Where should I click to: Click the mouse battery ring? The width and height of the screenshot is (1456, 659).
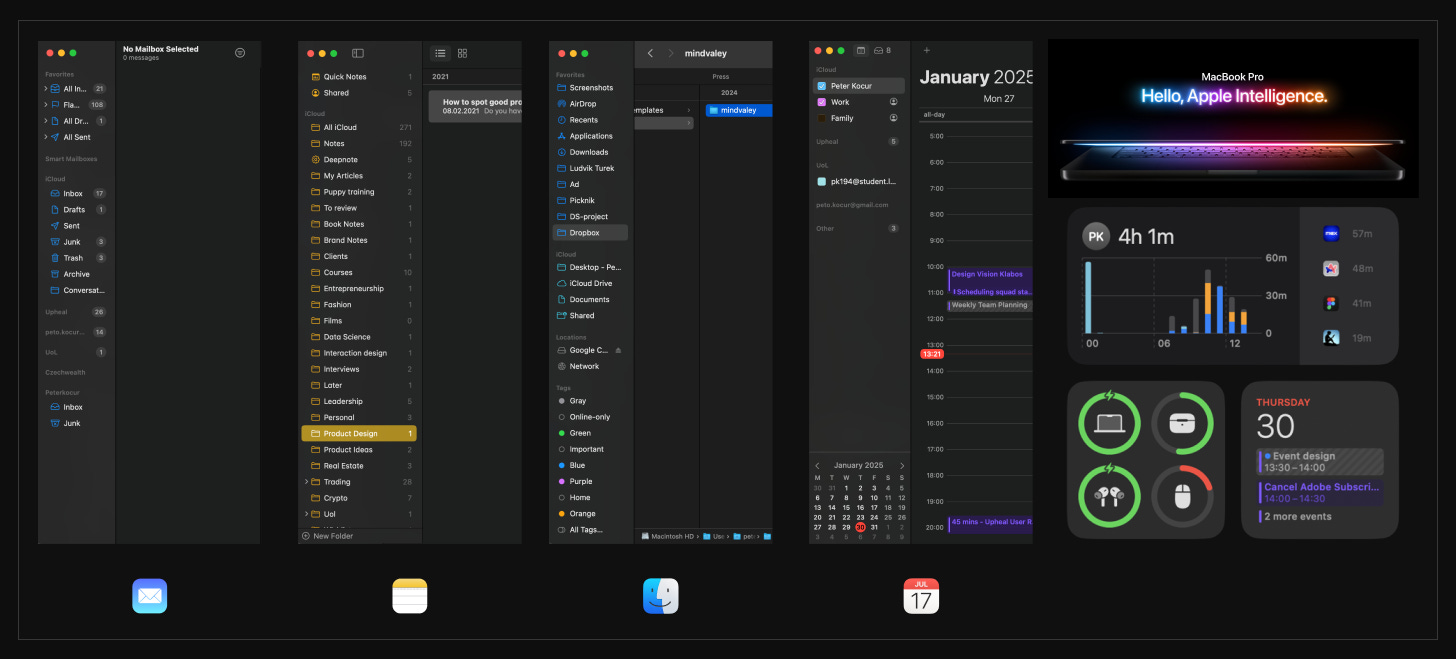tap(1182, 496)
